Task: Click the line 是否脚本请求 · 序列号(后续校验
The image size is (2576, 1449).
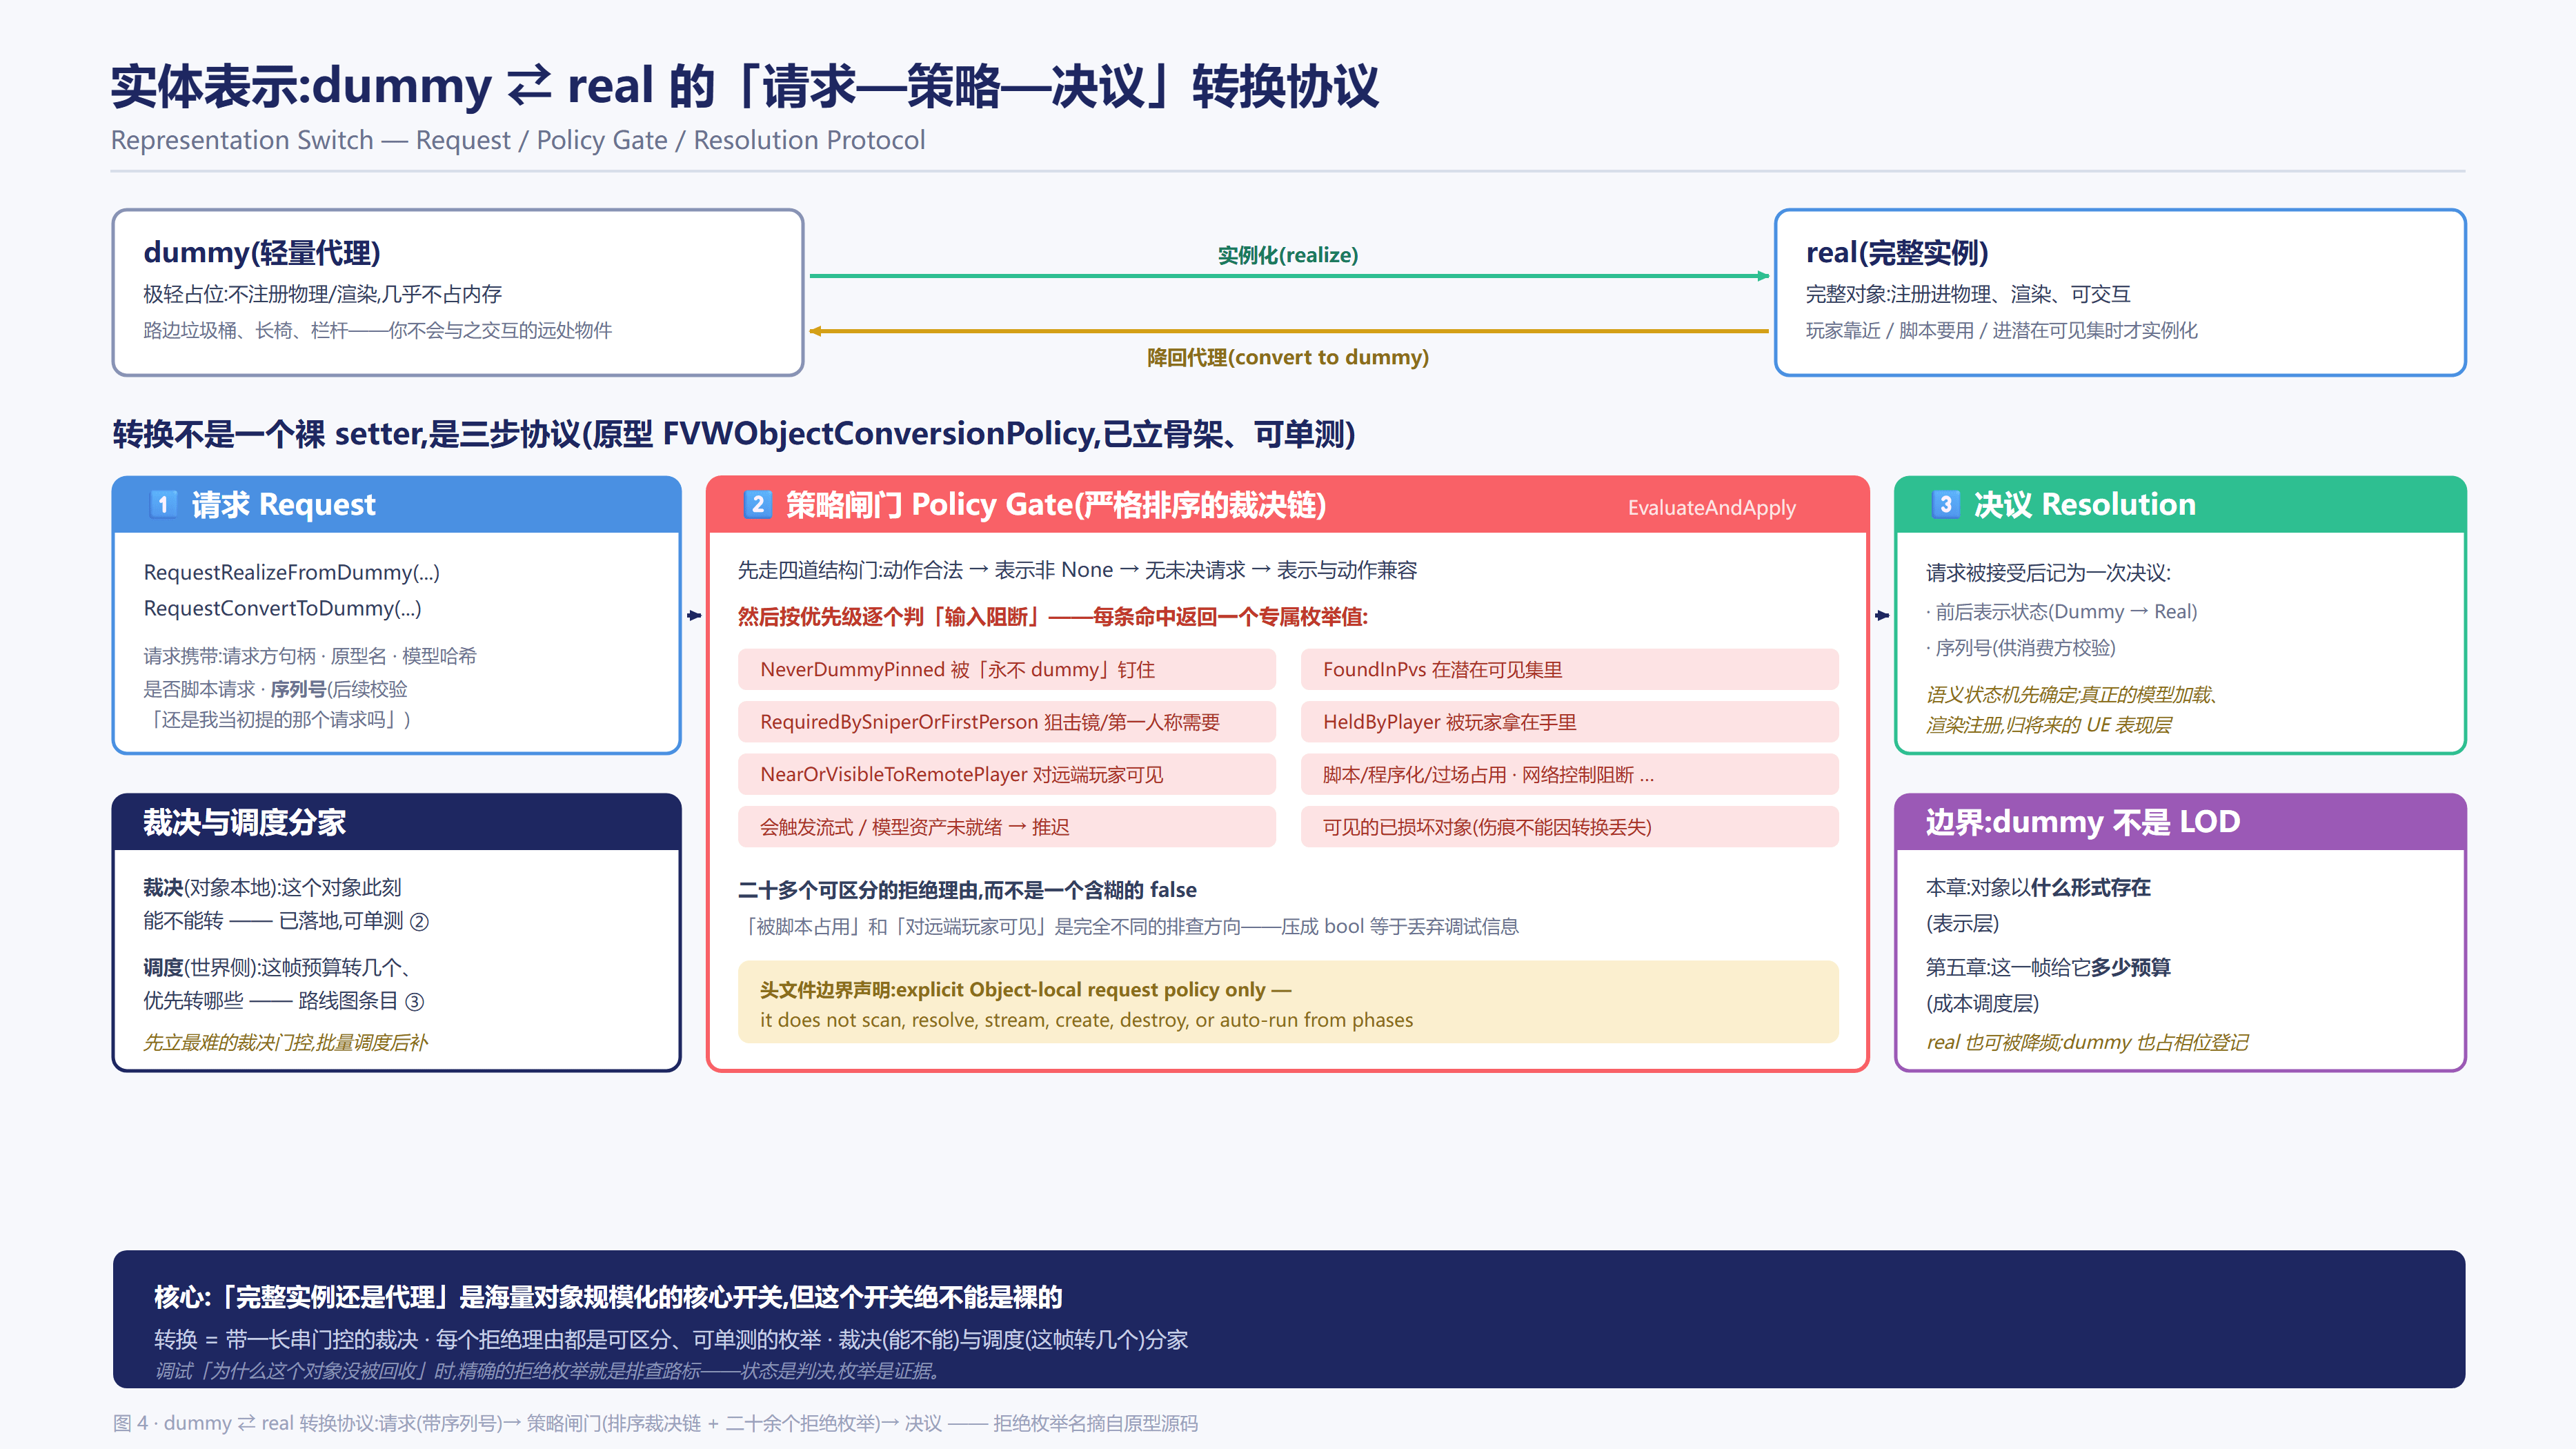Action: coord(275,689)
